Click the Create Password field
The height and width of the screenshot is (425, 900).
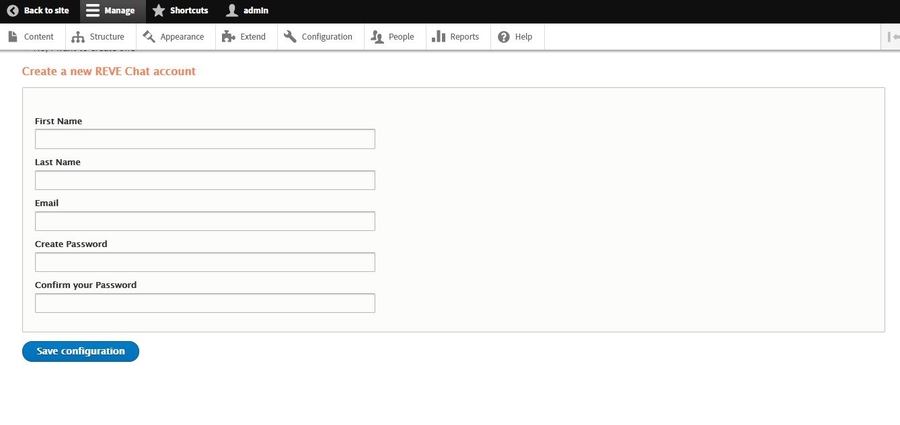(x=205, y=262)
